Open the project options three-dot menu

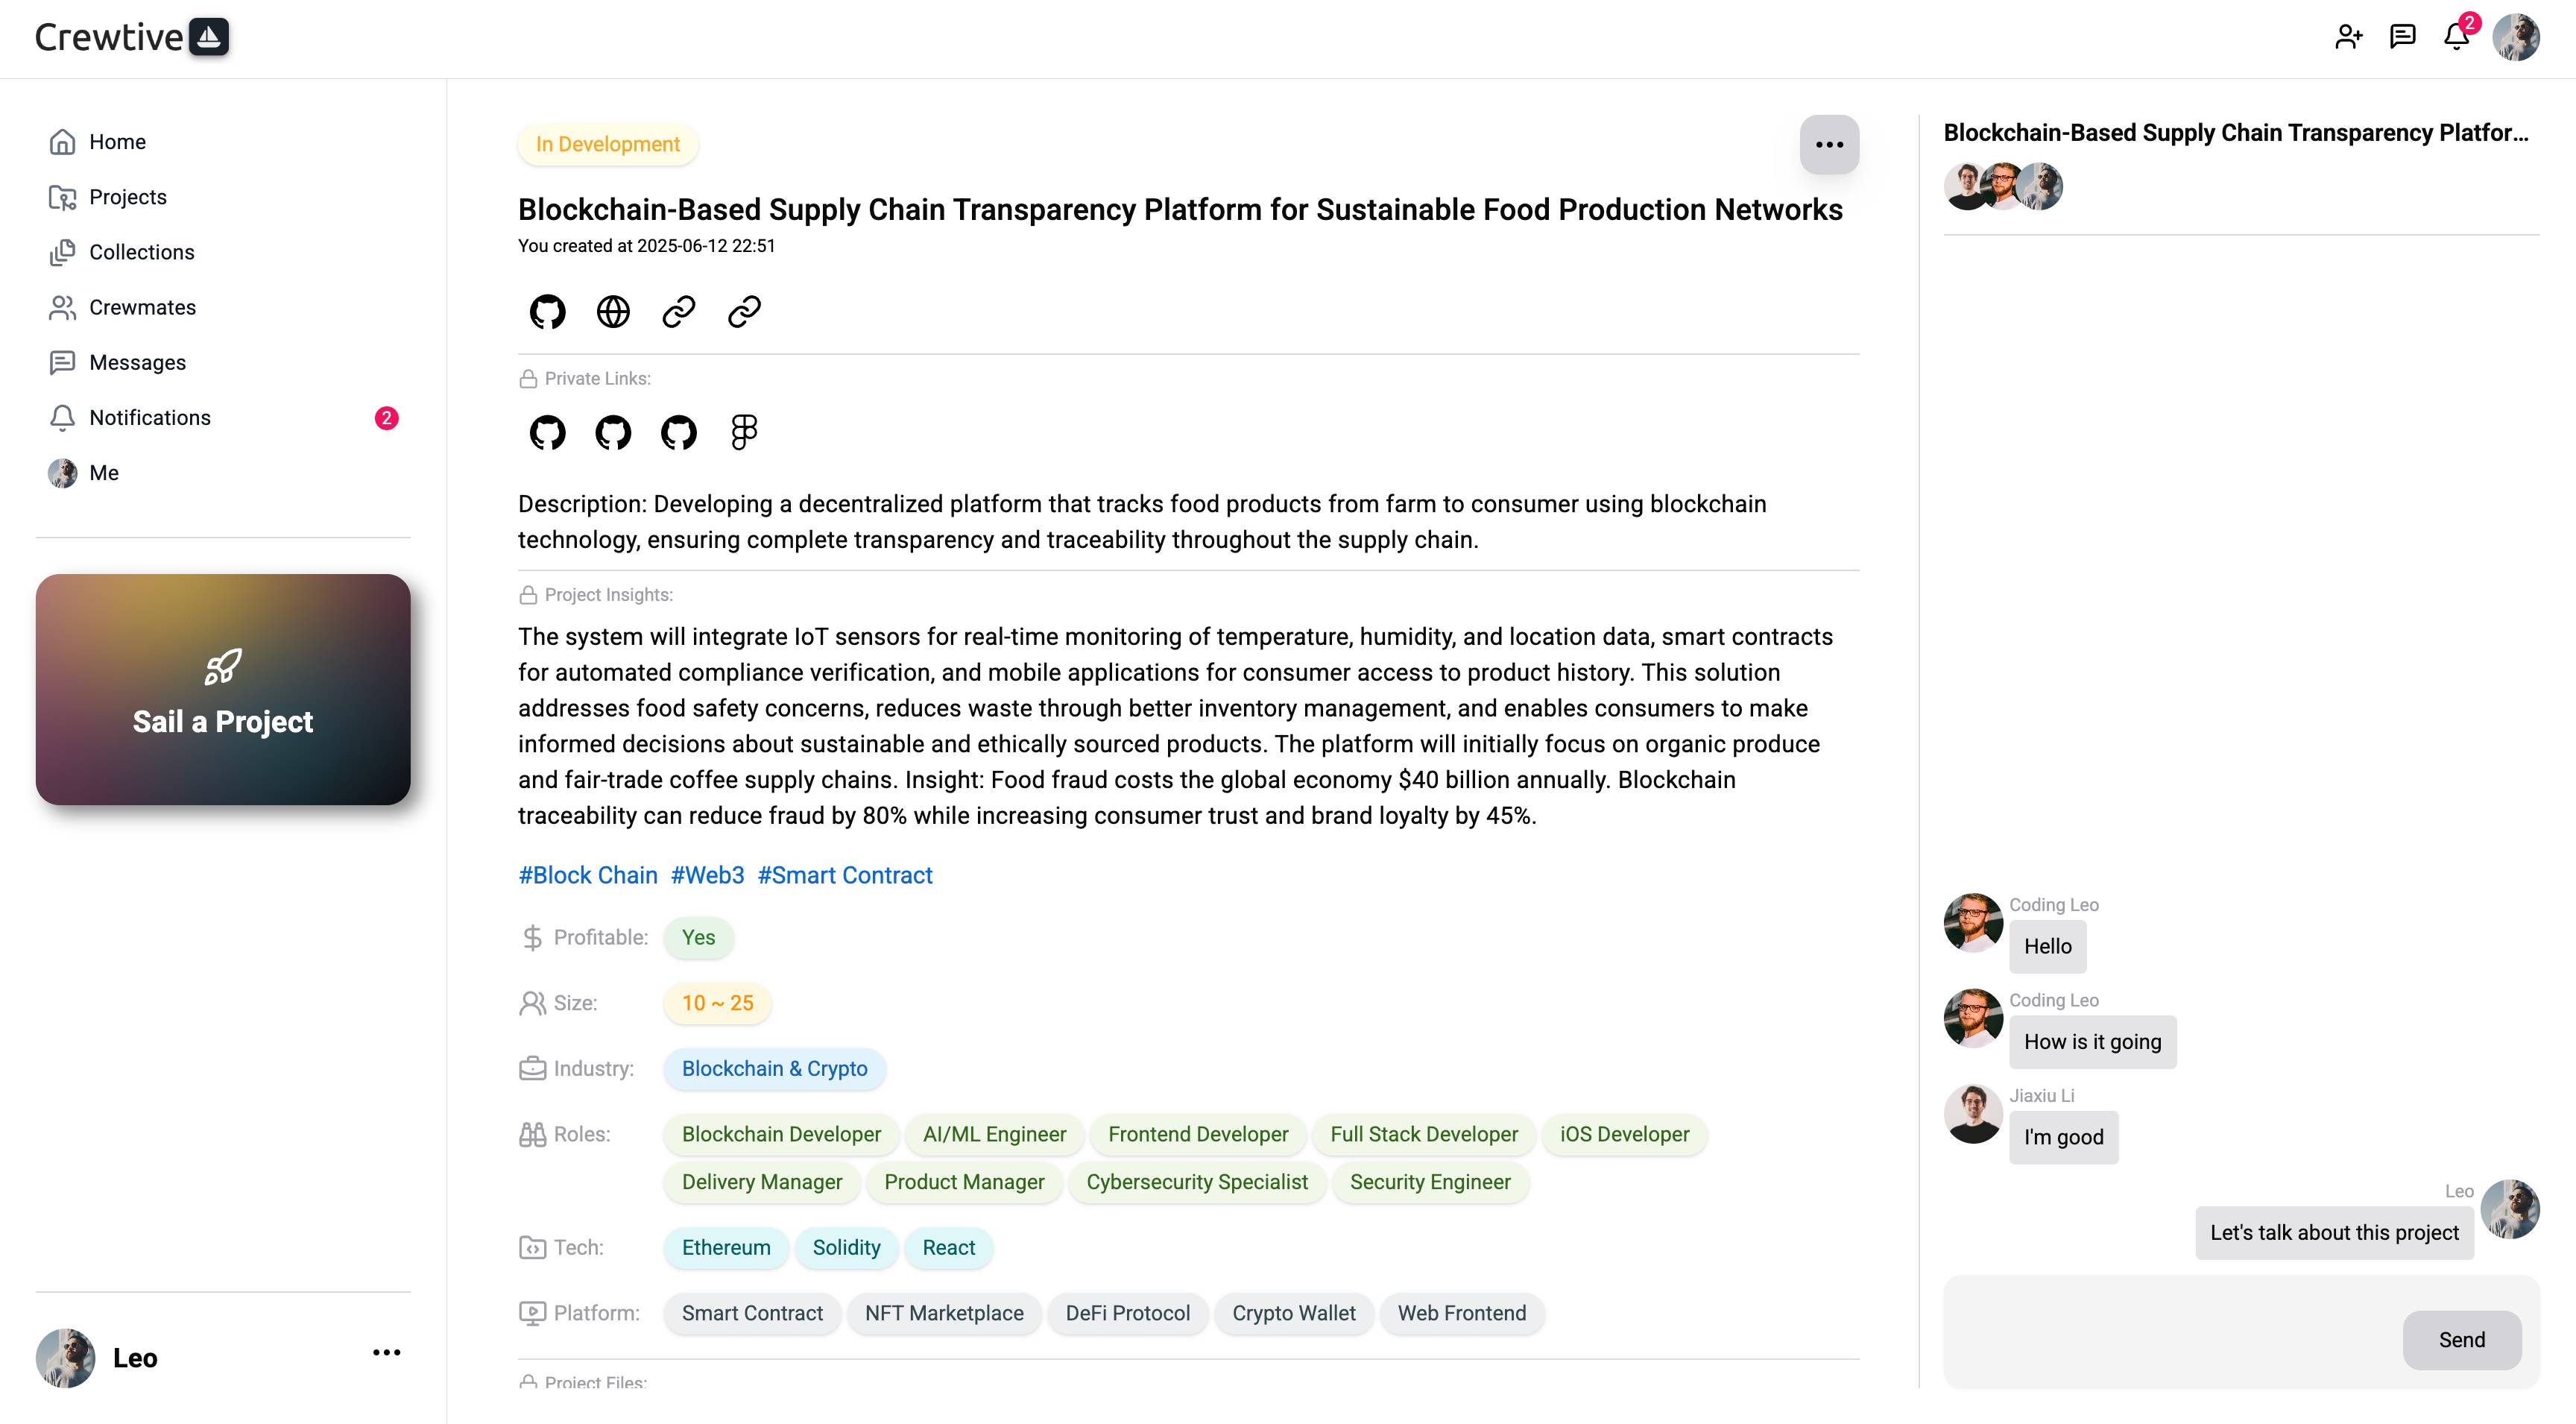click(1829, 145)
